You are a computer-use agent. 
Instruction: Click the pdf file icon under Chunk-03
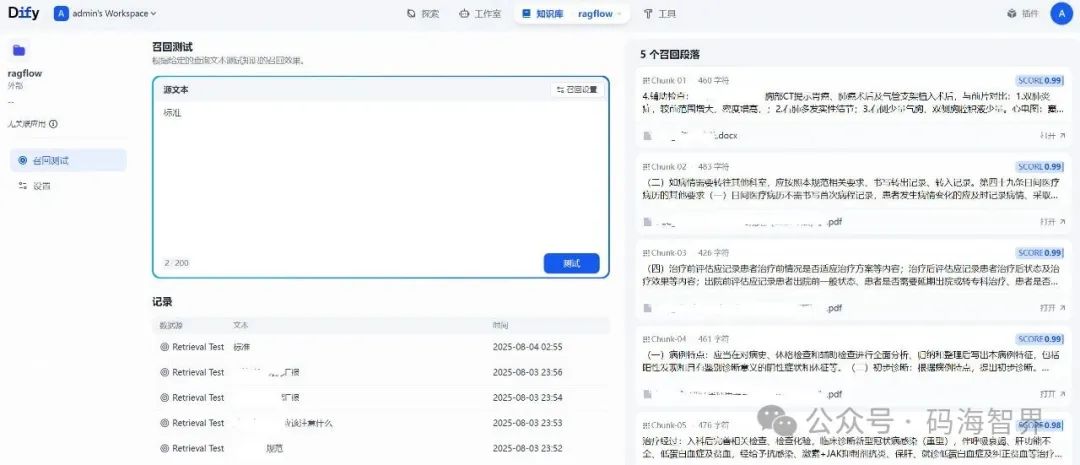click(x=647, y=308)
